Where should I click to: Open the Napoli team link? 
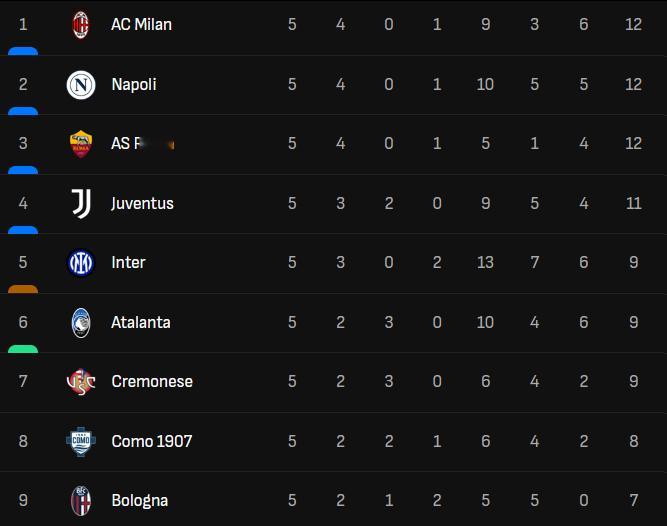pyautogui.click(x=134, y=85)
